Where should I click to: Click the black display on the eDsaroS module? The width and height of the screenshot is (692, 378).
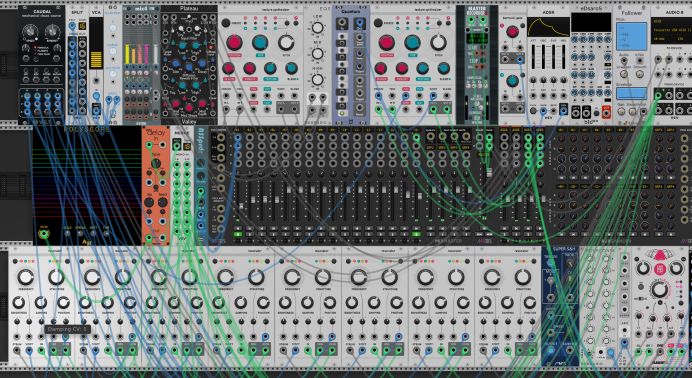pyautogui.click(x=591, y=22)
